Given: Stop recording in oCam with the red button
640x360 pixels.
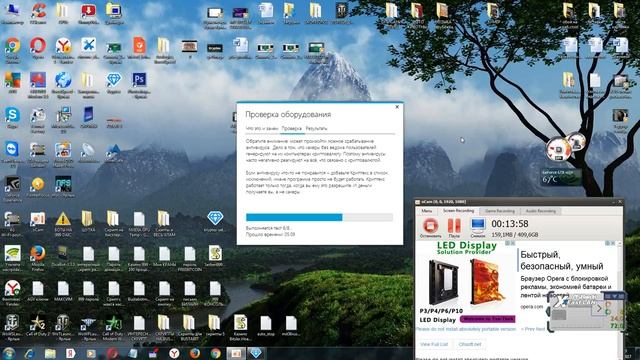Looking at the screenshot, I should click(430, 227).
